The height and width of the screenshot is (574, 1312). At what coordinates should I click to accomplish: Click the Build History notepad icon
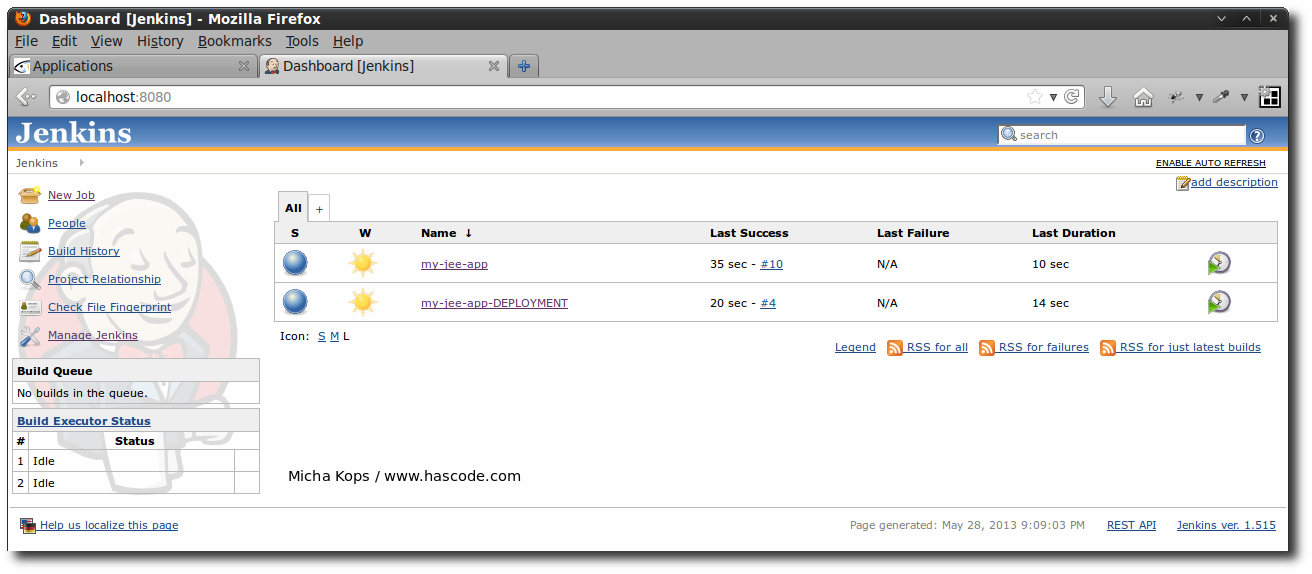pos(29,251)
